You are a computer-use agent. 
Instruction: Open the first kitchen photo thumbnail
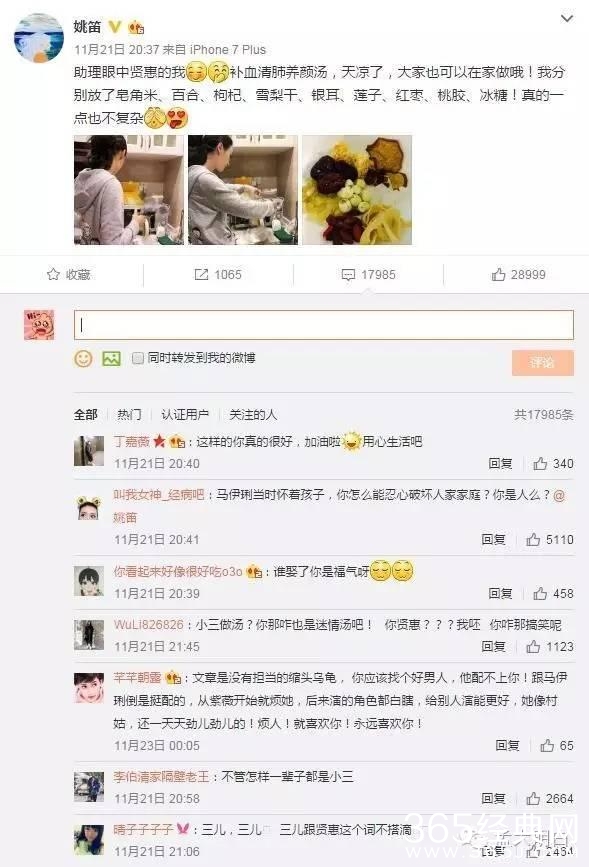(x=129, y=190)
